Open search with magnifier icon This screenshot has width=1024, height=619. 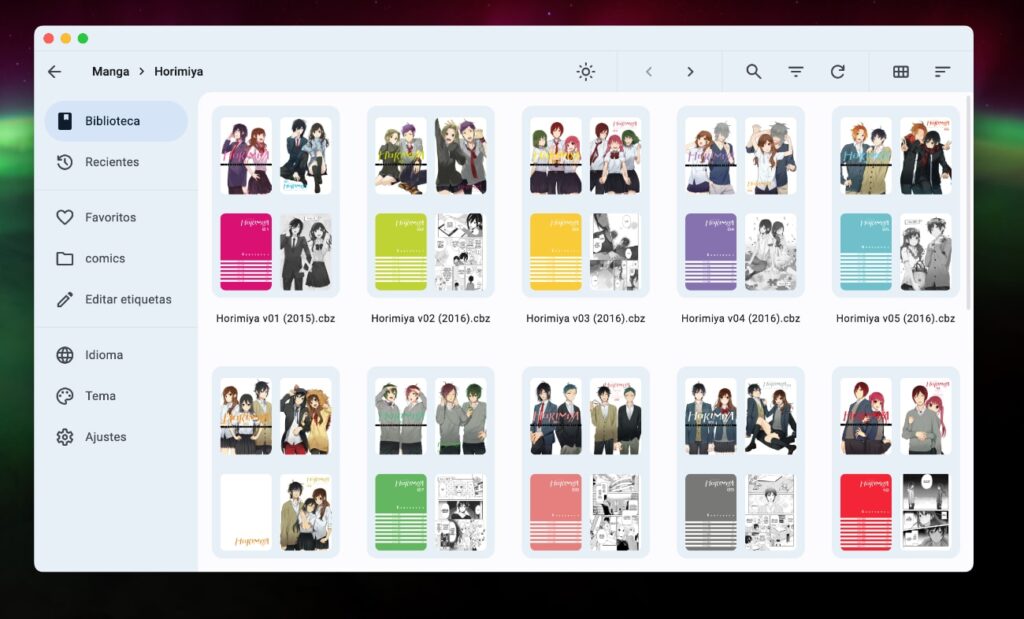(x=754, y=72)
